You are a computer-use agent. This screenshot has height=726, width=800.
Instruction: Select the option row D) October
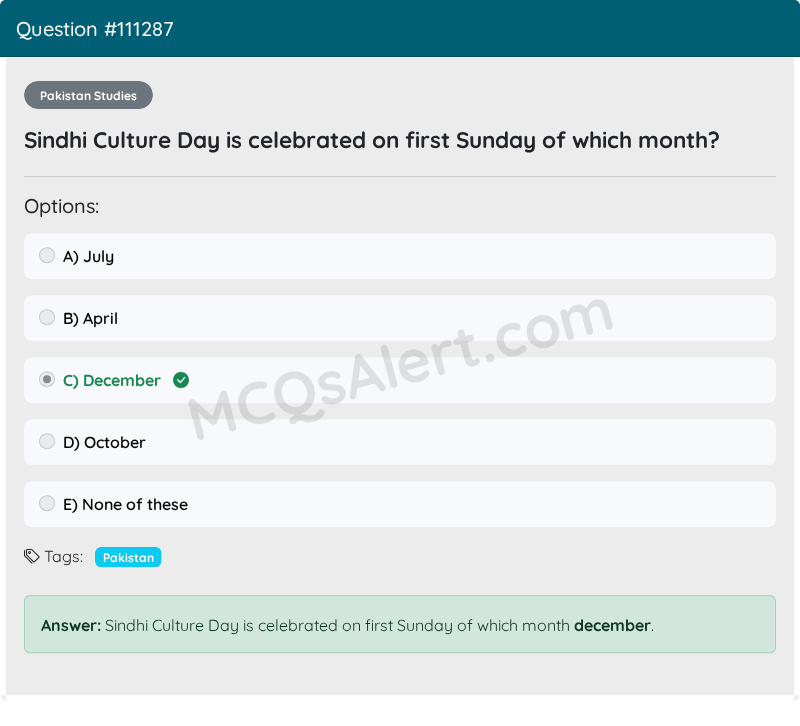pos(400,442)
